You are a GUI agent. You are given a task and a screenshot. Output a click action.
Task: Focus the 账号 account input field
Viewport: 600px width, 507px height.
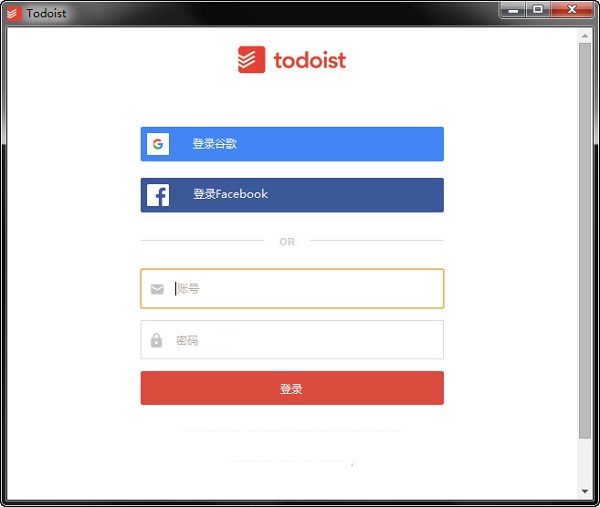(x=292, y=289)
